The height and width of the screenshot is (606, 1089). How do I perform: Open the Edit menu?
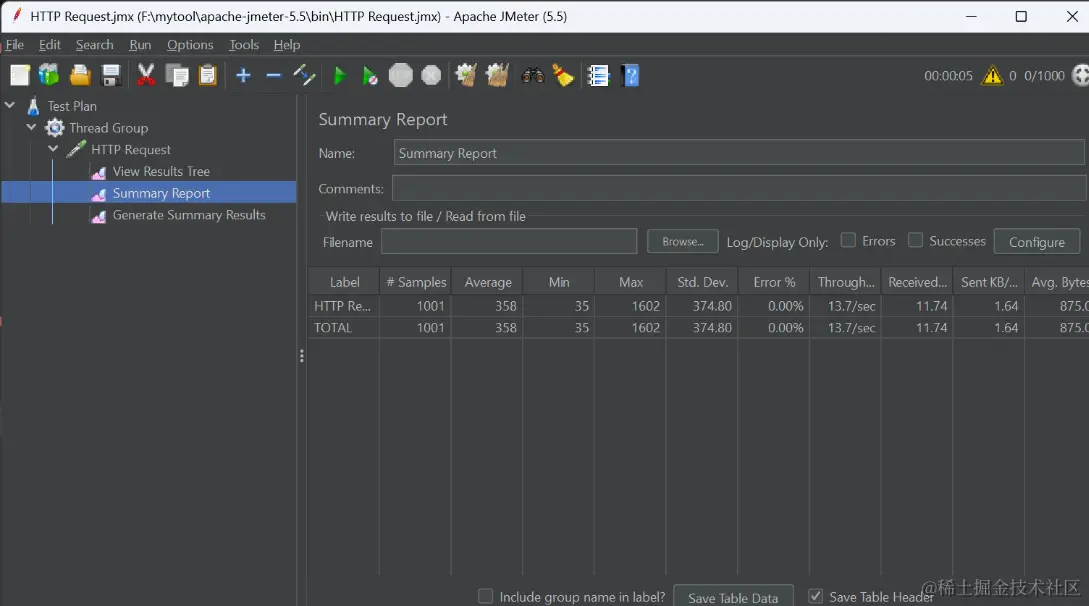49,44
